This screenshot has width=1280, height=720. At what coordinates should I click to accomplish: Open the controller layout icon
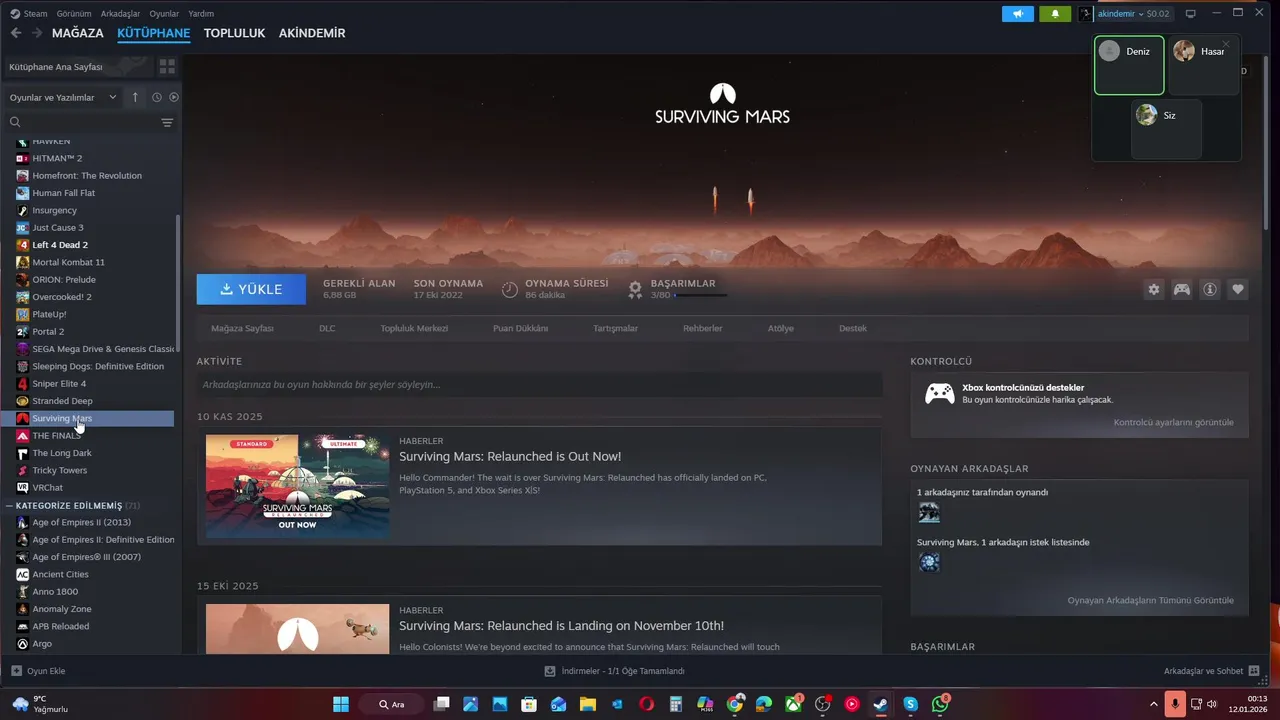(x=1182, y=289)
